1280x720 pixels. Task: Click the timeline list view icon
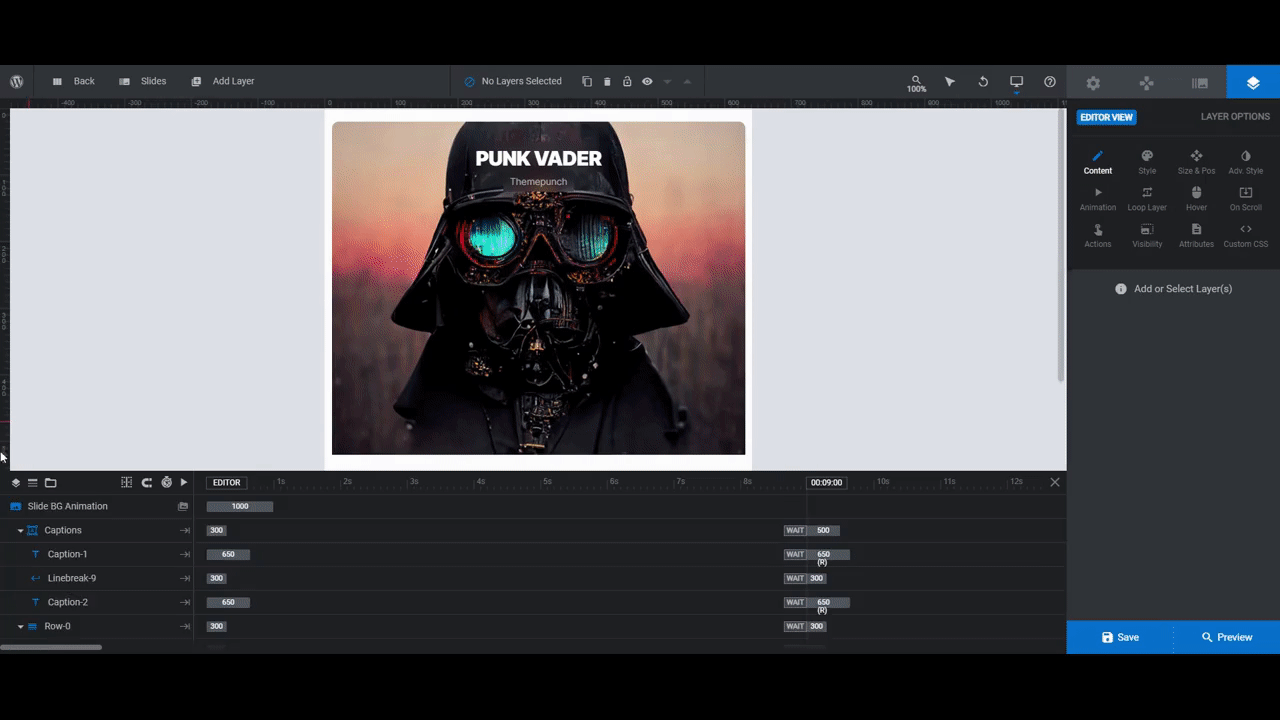[x=32, y=482]
